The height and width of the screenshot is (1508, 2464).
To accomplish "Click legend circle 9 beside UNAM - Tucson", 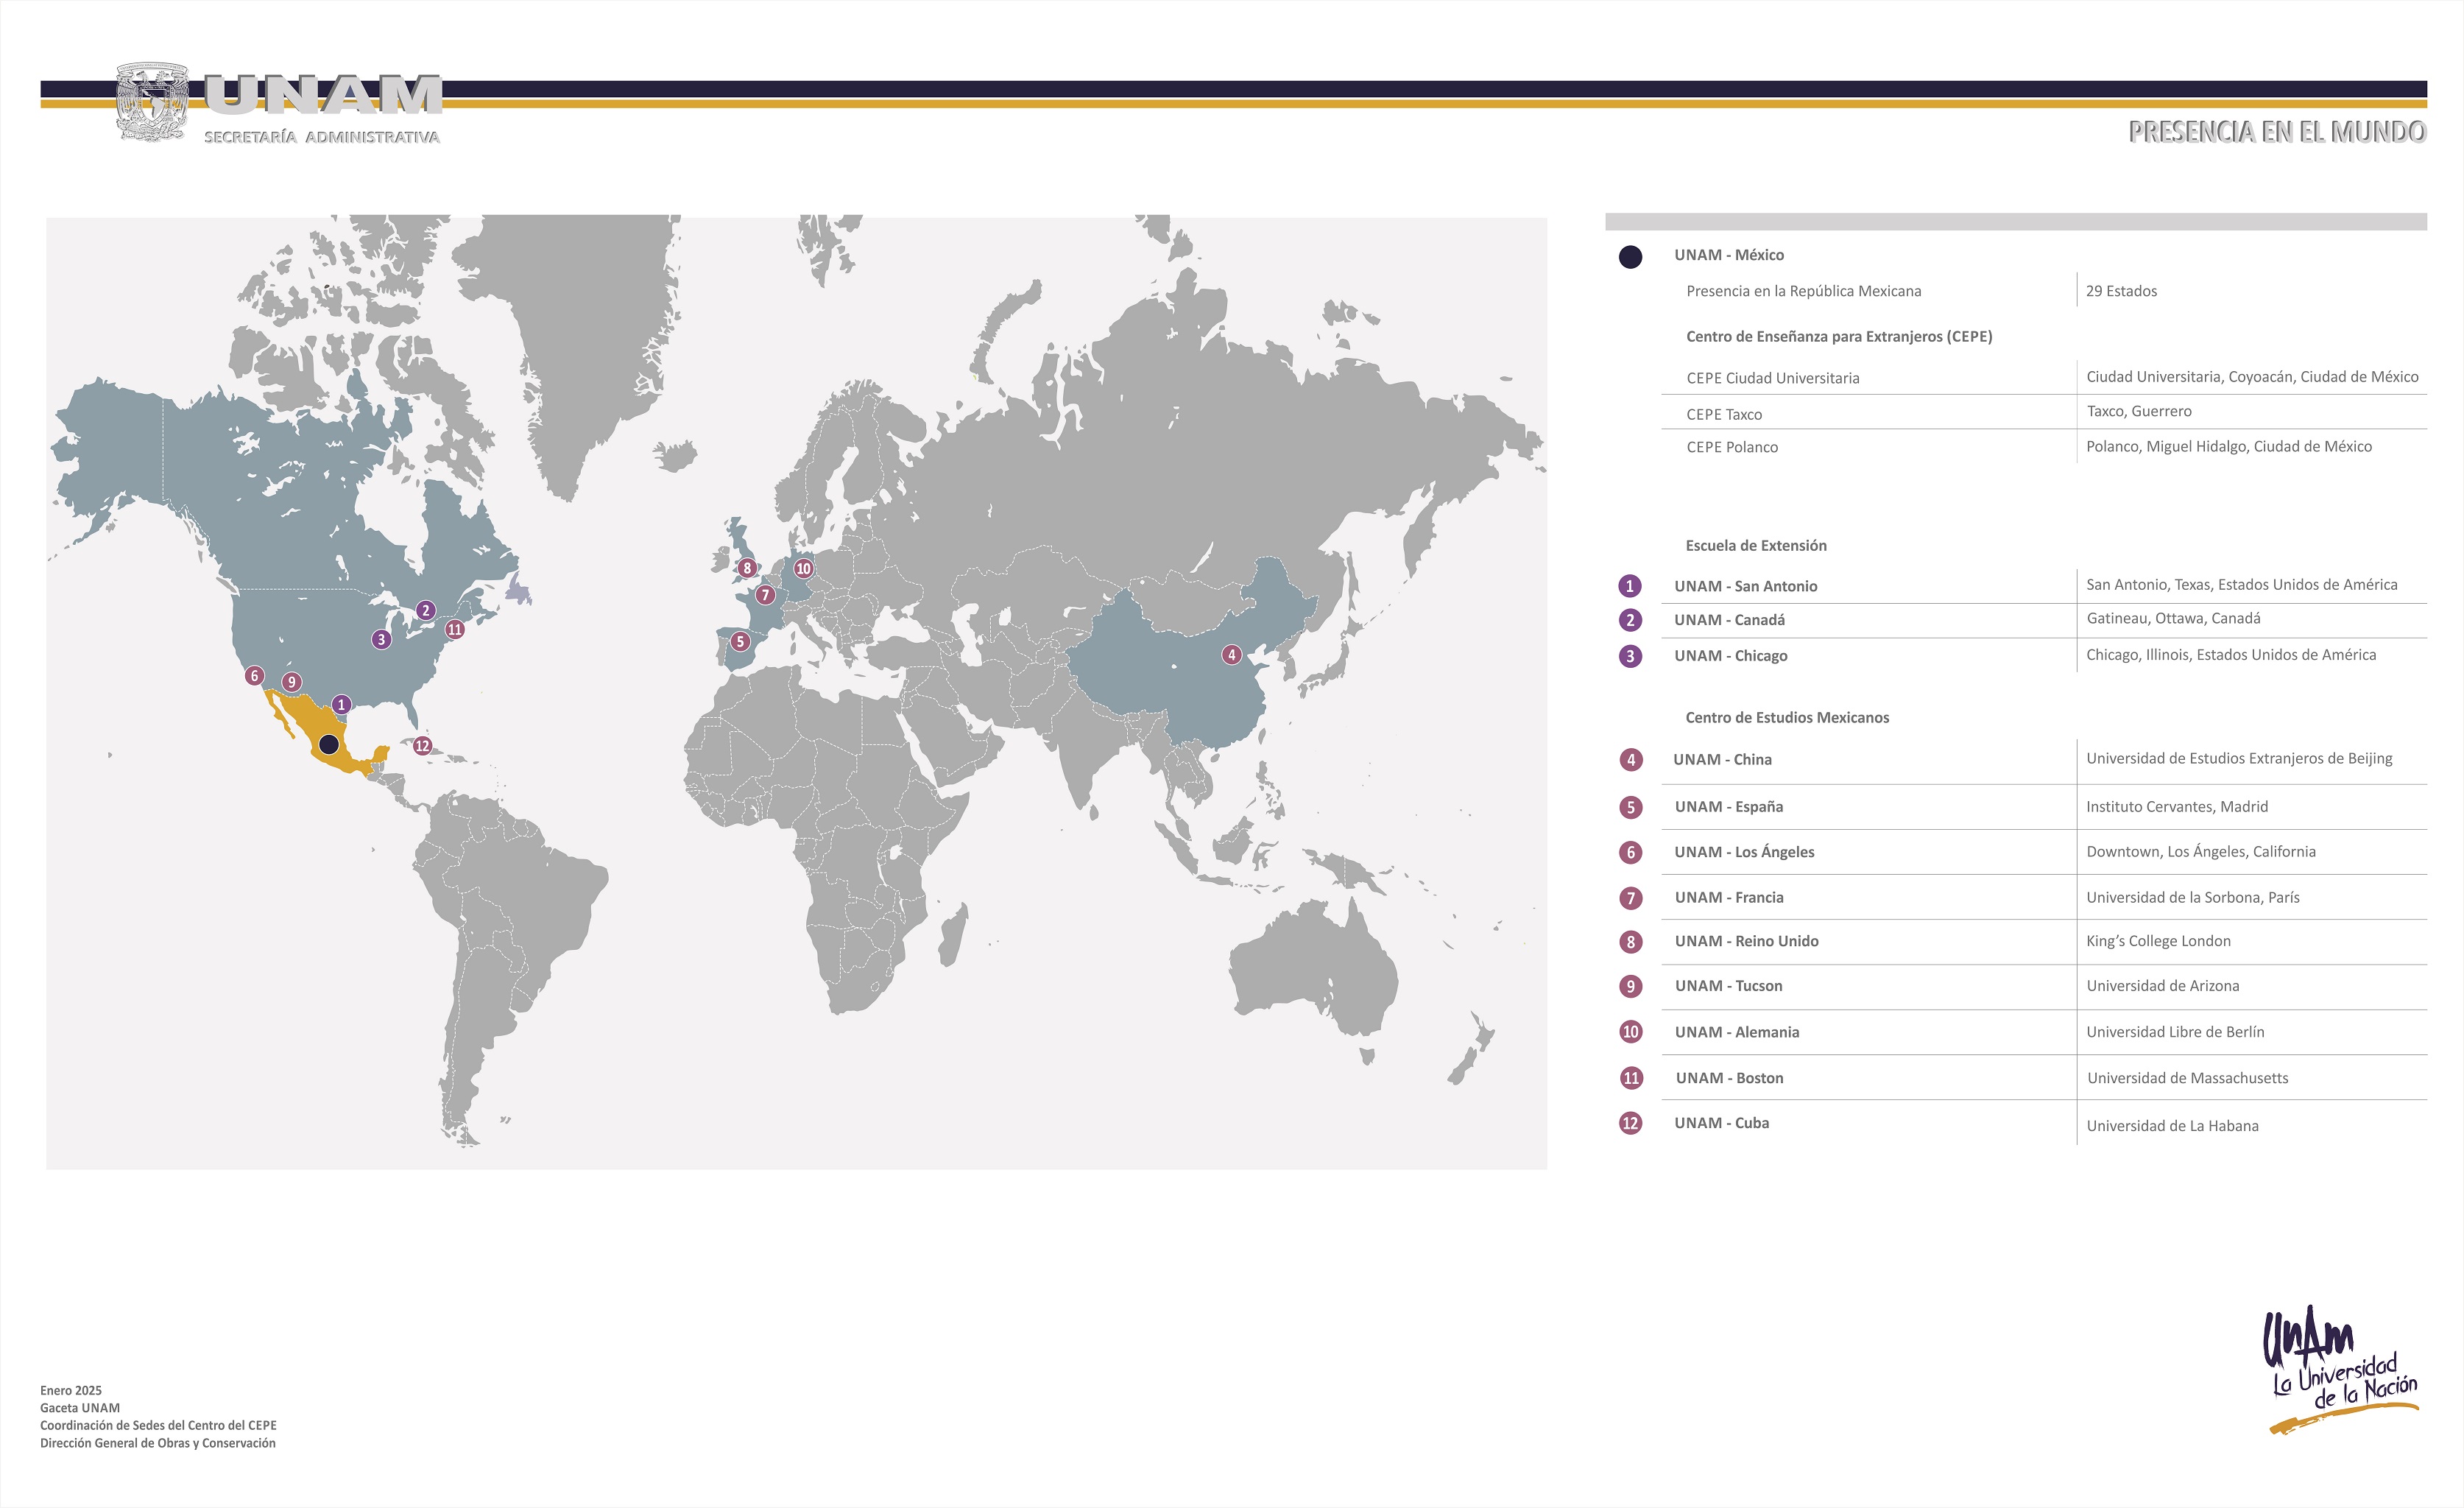I will (x=1631, y=986).
